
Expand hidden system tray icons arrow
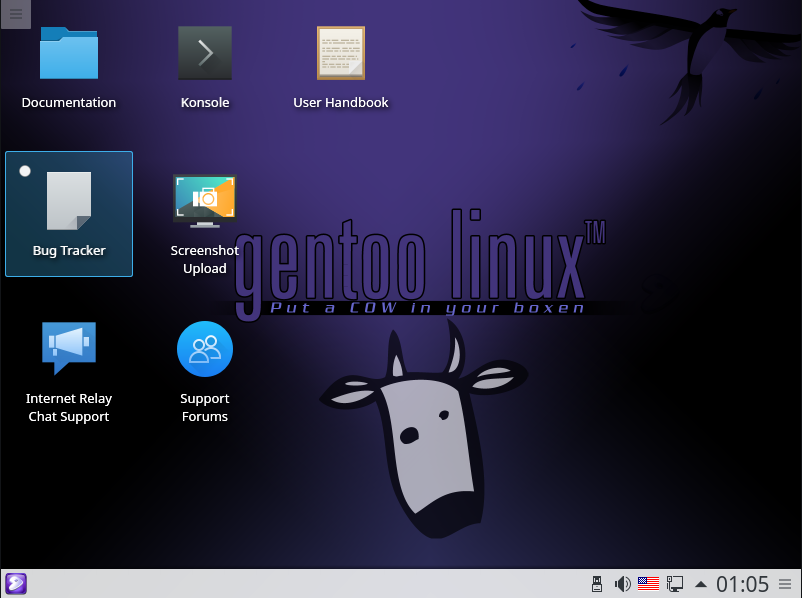click(701, 584)
